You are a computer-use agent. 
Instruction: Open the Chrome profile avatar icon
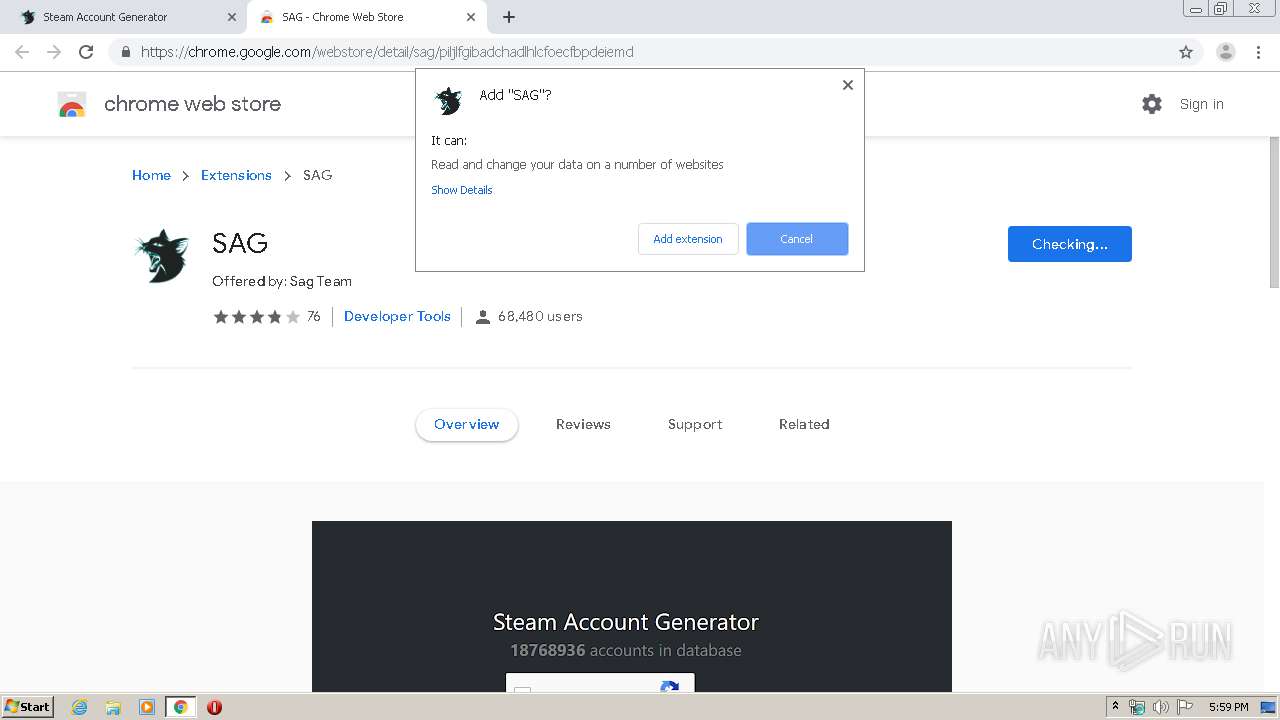pyautogui.click(x=1226, y=52)
